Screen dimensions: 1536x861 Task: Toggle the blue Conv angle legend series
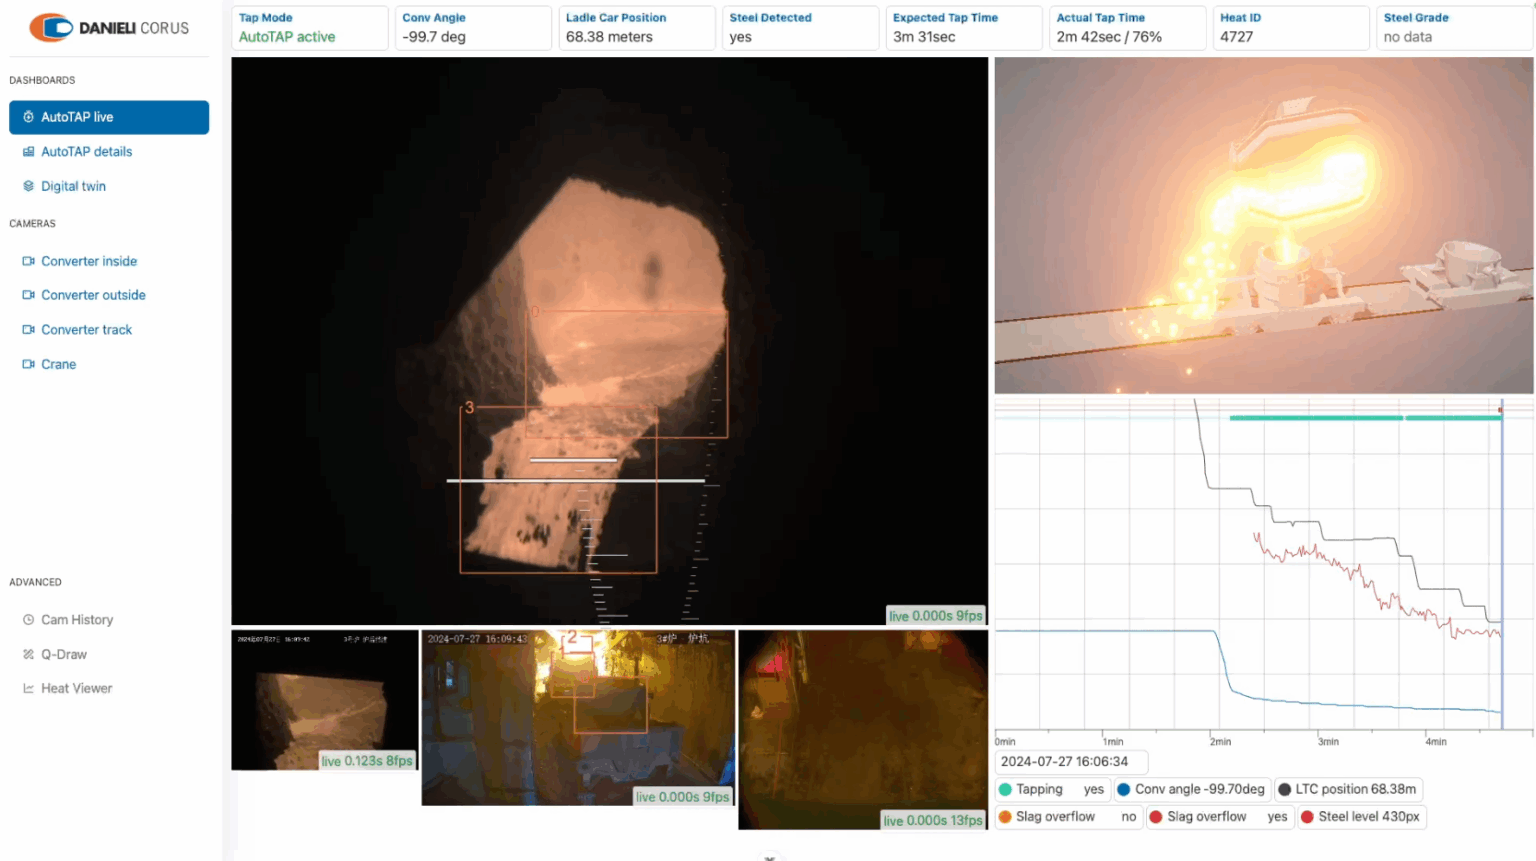pyautogui.click(x=1124, y=789)
